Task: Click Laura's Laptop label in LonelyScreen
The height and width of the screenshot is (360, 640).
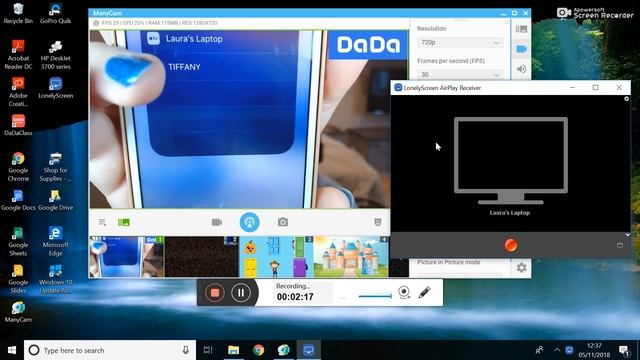Action: pyautogui.click(x=510, y=213)
